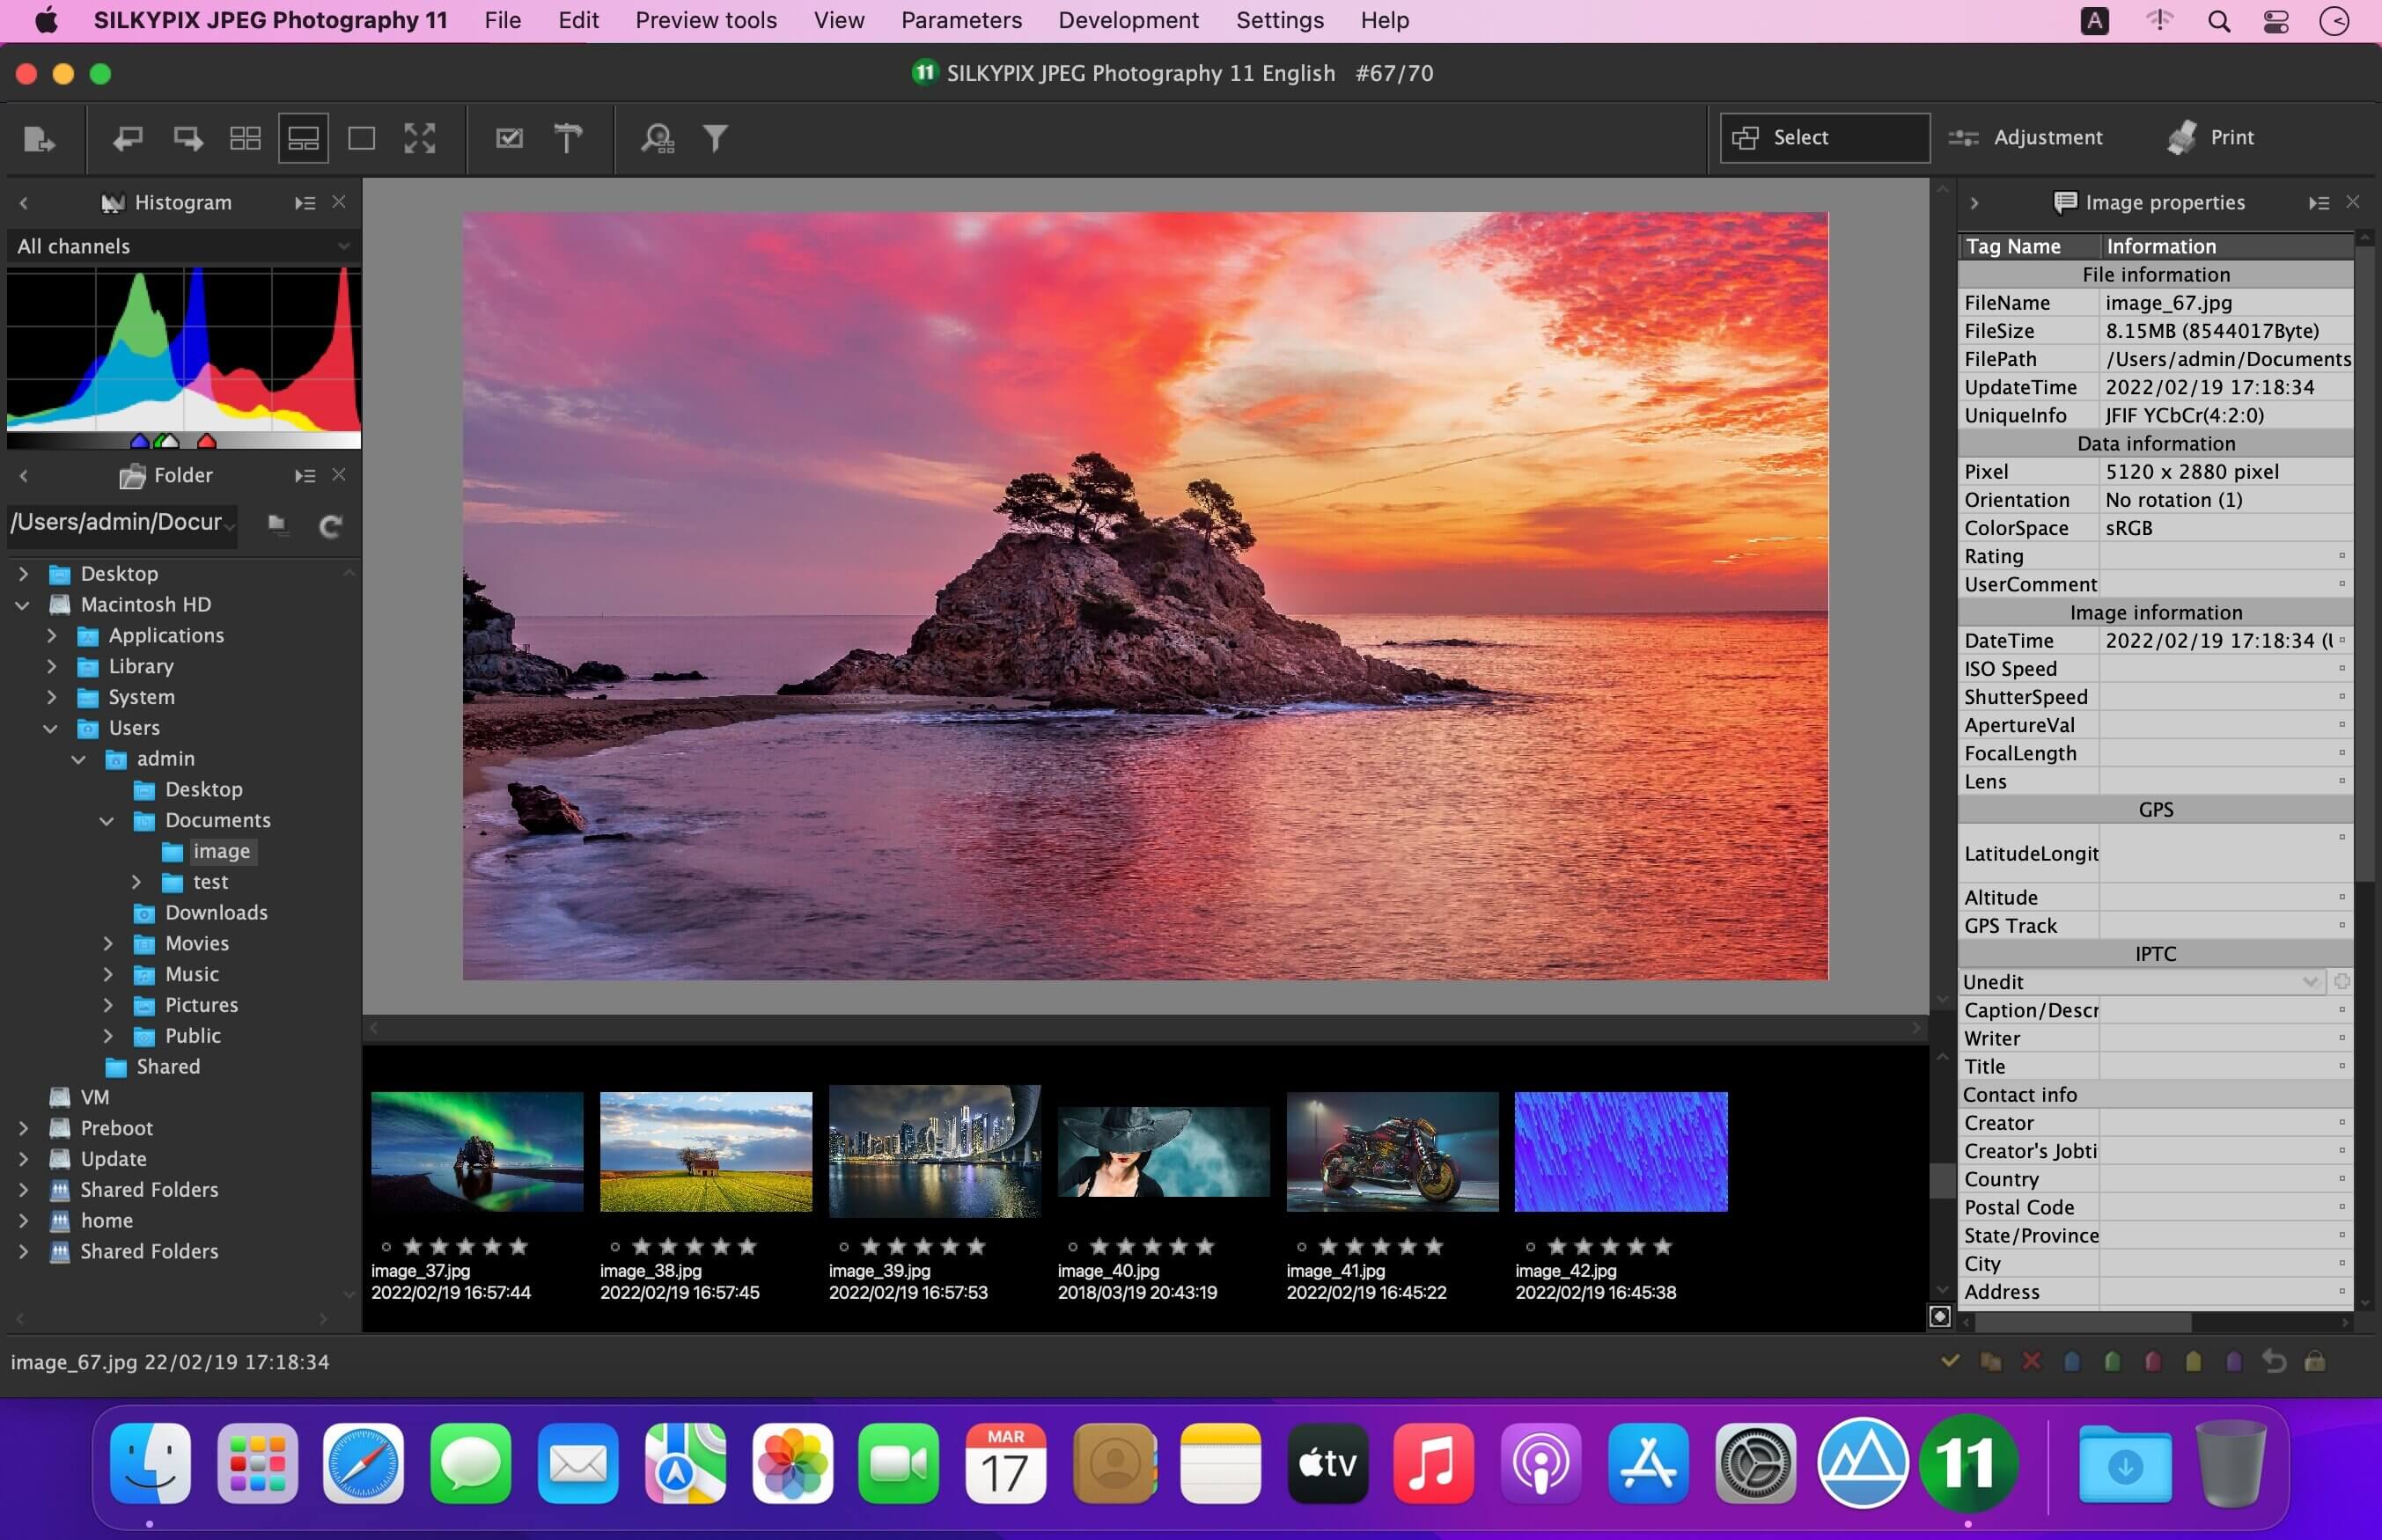
Task: Enter full screen preview mode
Action: (420, 138)
